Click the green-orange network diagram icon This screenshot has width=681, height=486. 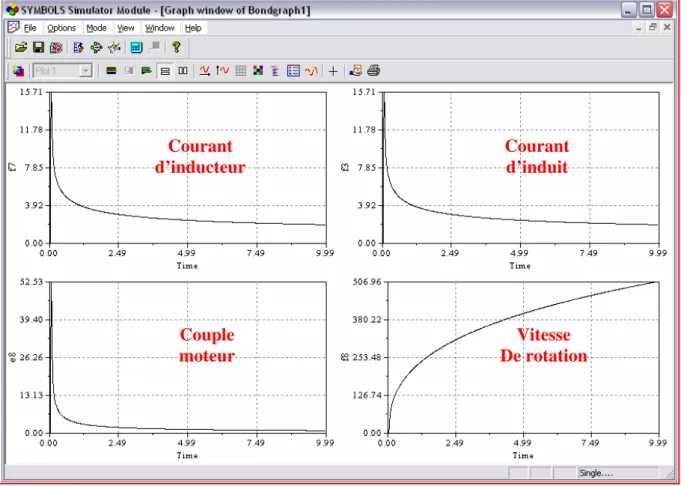tap(96, 47)
